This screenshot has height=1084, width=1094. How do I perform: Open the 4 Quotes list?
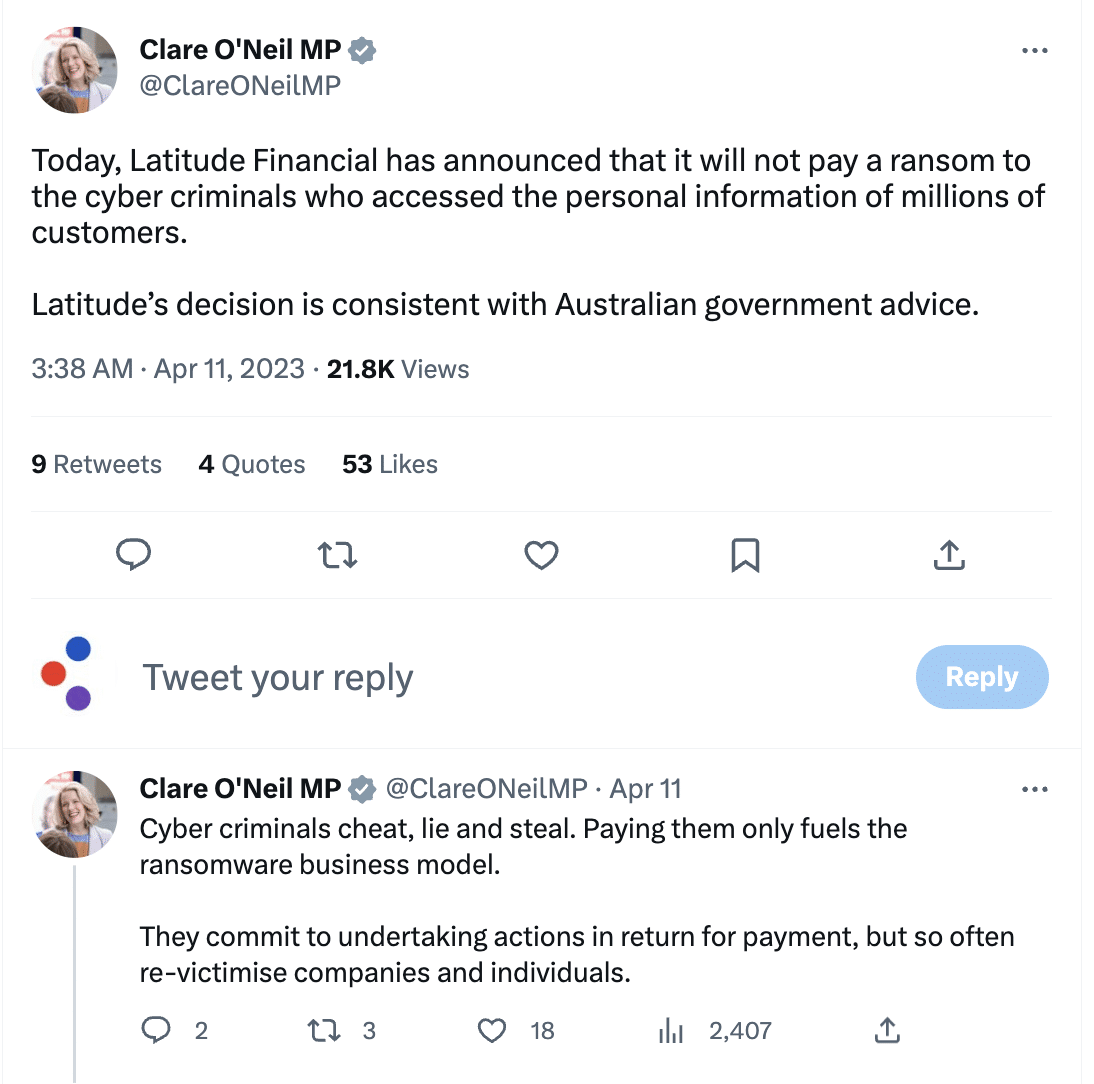pyautogui.click(x=252, y=464)
